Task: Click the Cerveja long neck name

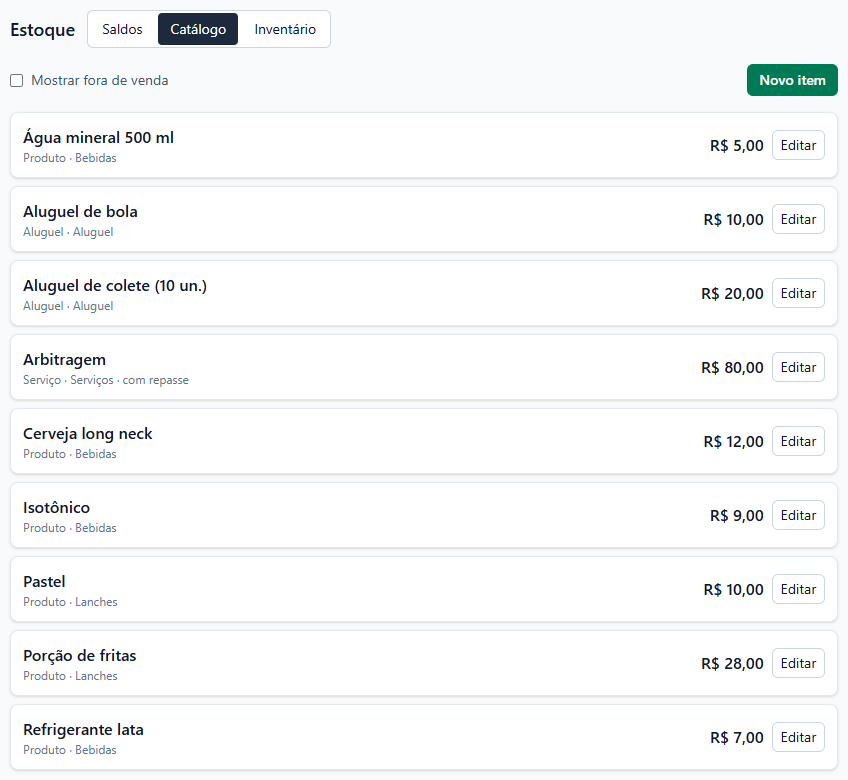Action: [88, 434]
